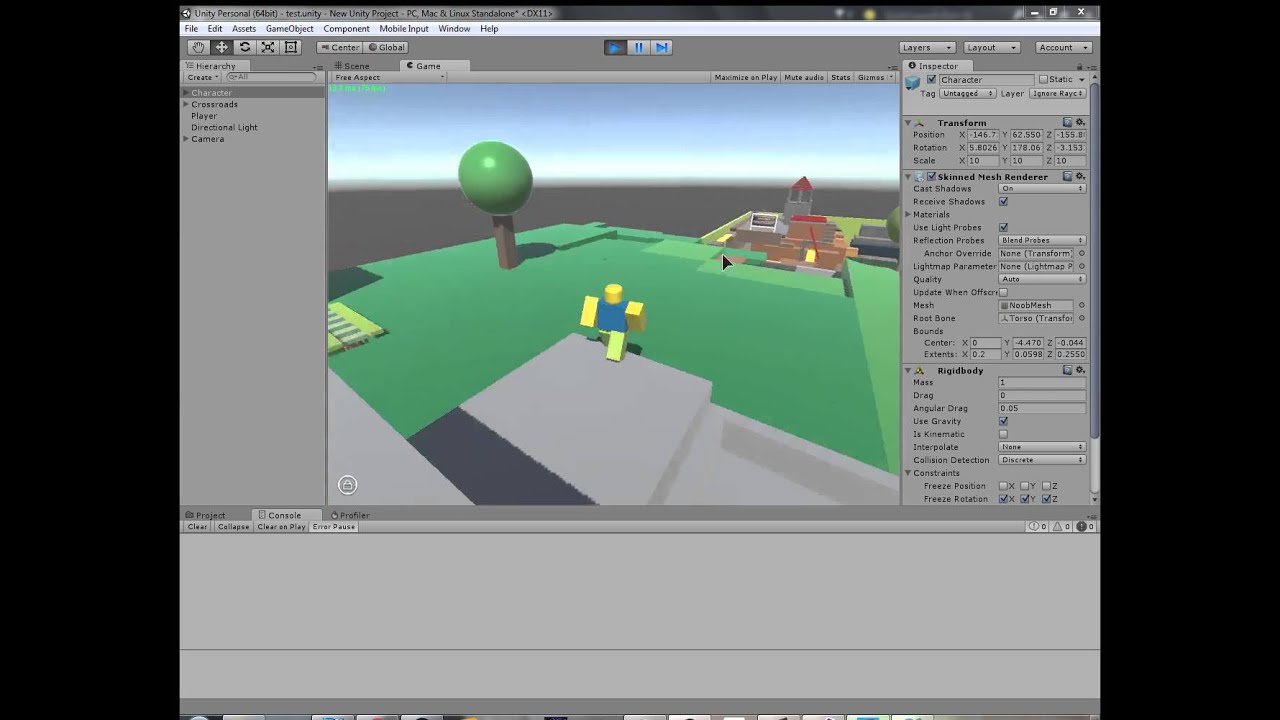Open the Window menu
The image size is (1280, 720).
point(454,28)
